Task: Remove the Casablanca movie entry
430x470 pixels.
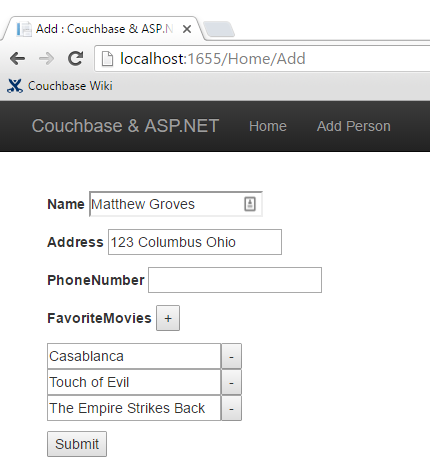Action: (x=231, y=356)
